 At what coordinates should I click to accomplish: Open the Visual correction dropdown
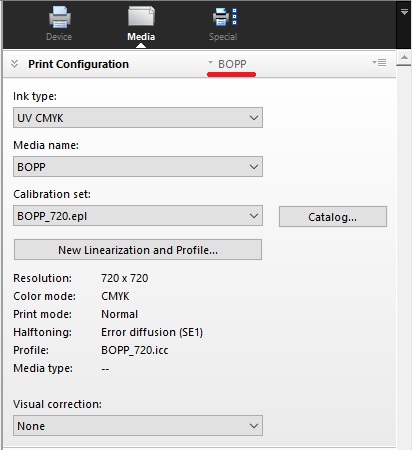[138, 426]
